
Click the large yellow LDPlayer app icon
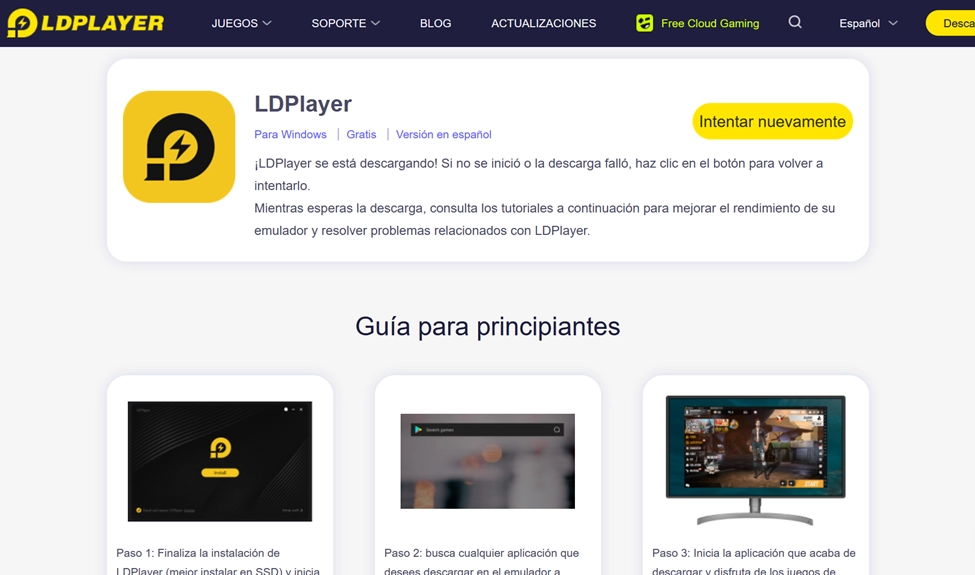tap(179, 147)
